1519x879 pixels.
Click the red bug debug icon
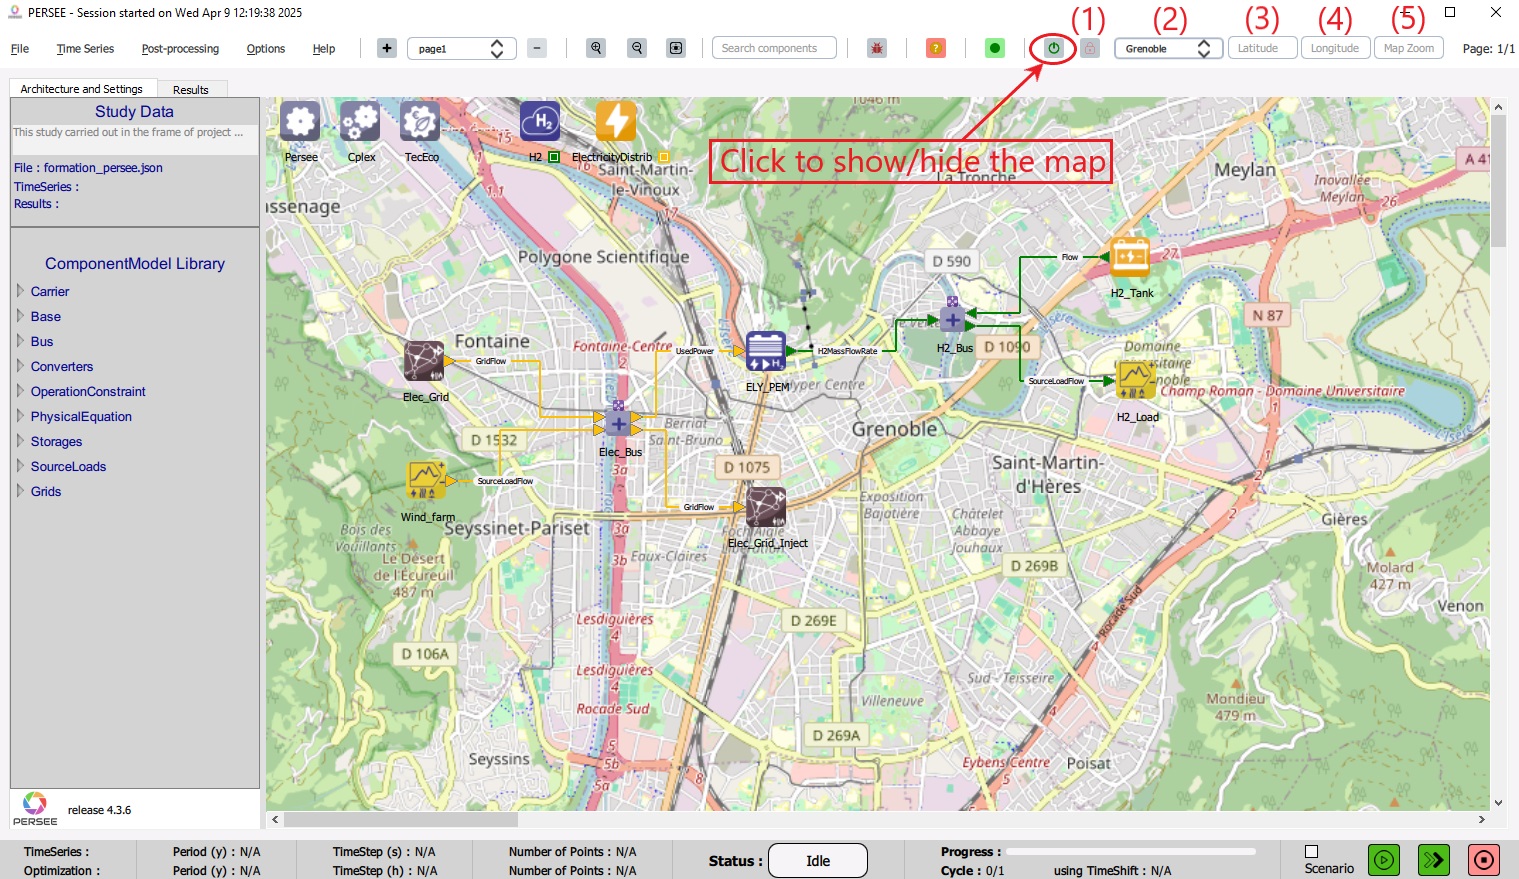[x=877, y=48]
